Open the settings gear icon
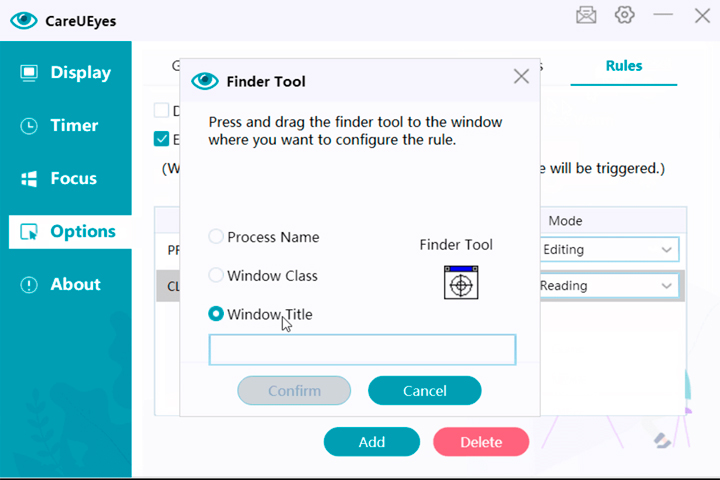Image resolution: width=720 pixels, height=480 pixels. coord(624,15)
